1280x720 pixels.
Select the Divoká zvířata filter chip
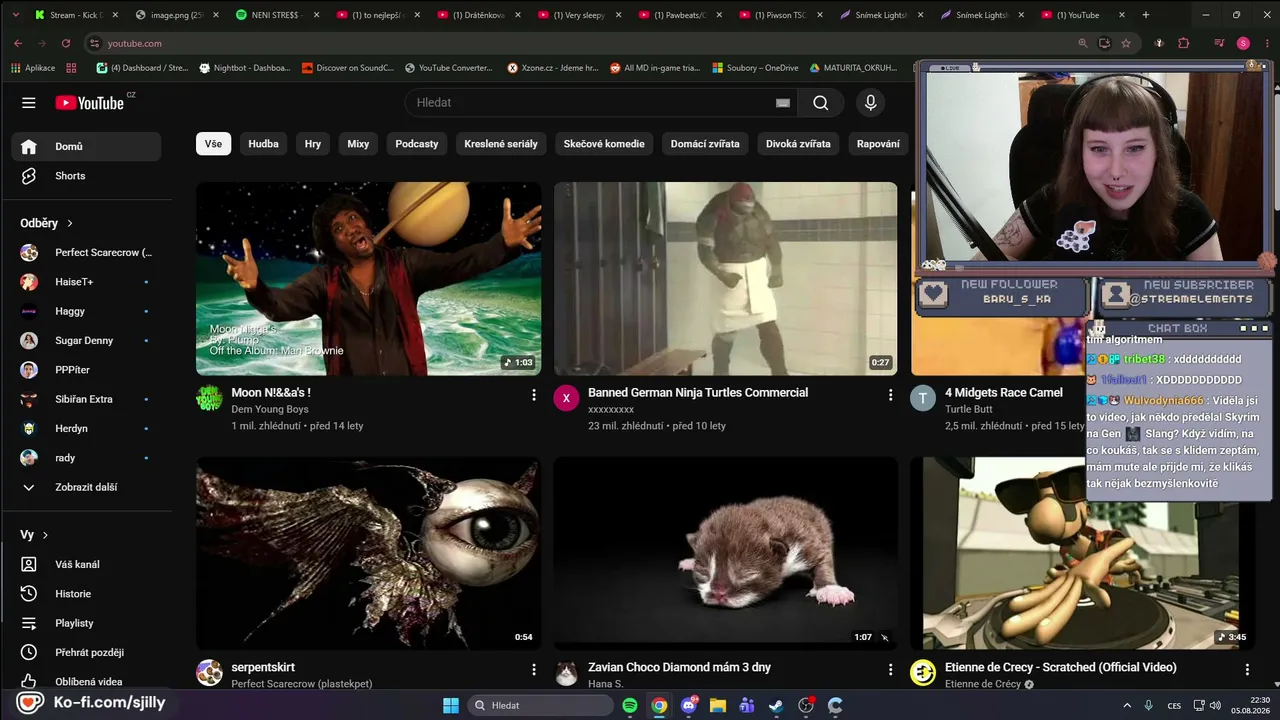798,144
